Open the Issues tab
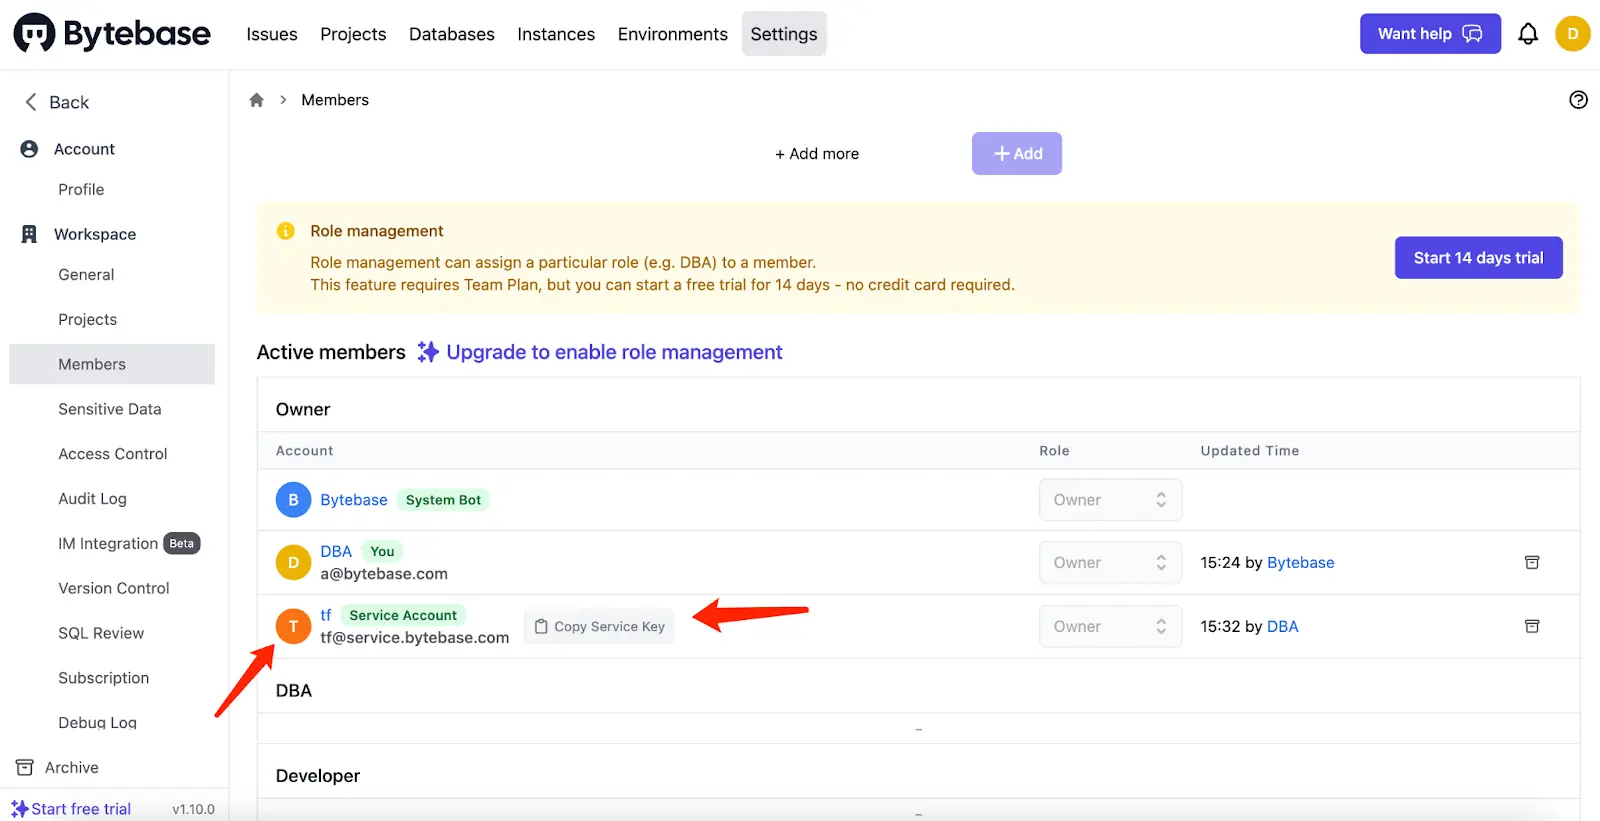Image resolution: width=1600 pixels, height=821 pixels. [272, 34]
